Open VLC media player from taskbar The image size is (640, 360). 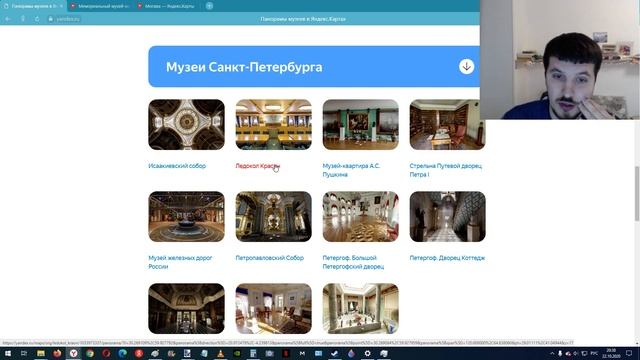point(220,353)
